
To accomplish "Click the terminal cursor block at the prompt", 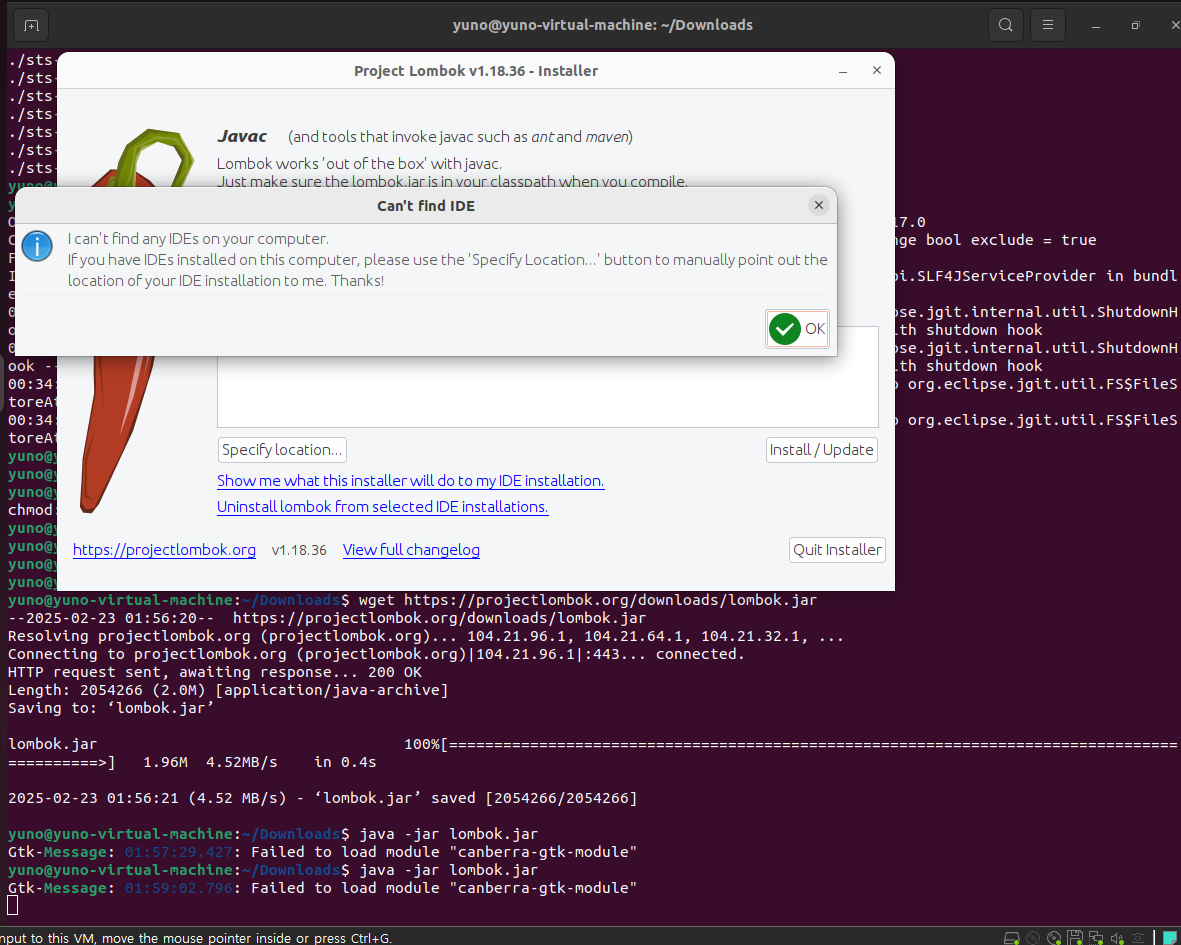I will point(13,905).
